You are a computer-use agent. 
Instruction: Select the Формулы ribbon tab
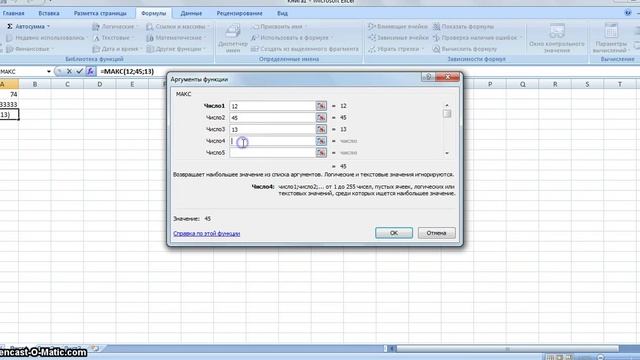[x=153, y=13]
